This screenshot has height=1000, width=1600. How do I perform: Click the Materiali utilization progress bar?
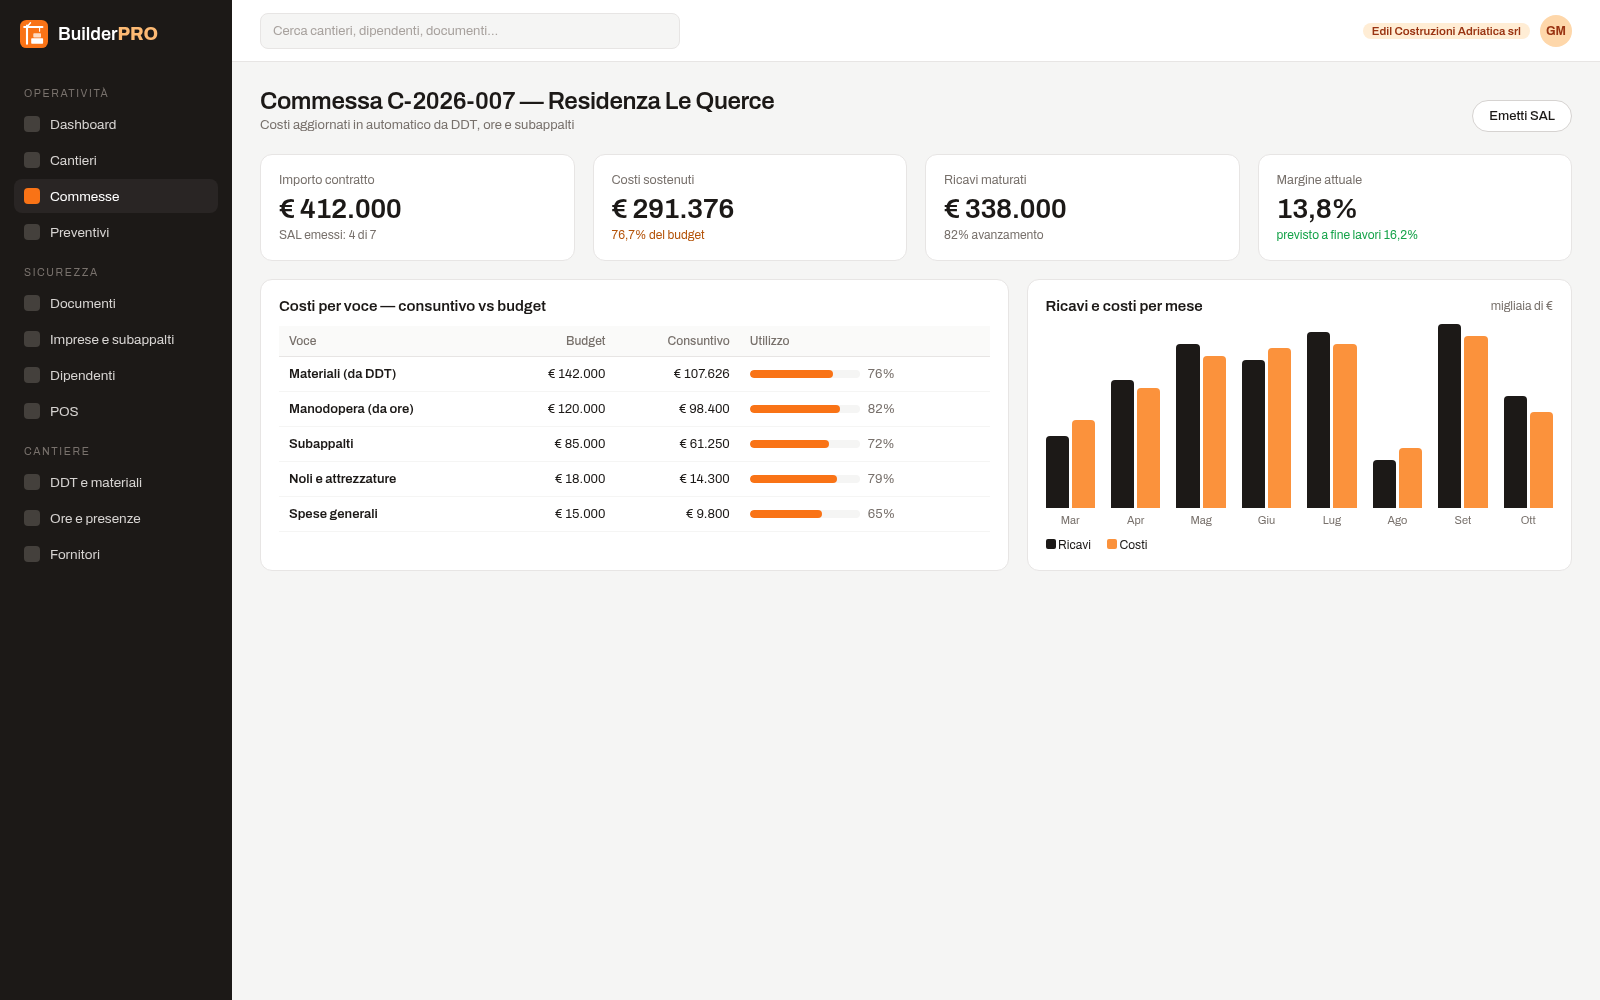click(805, 374)
